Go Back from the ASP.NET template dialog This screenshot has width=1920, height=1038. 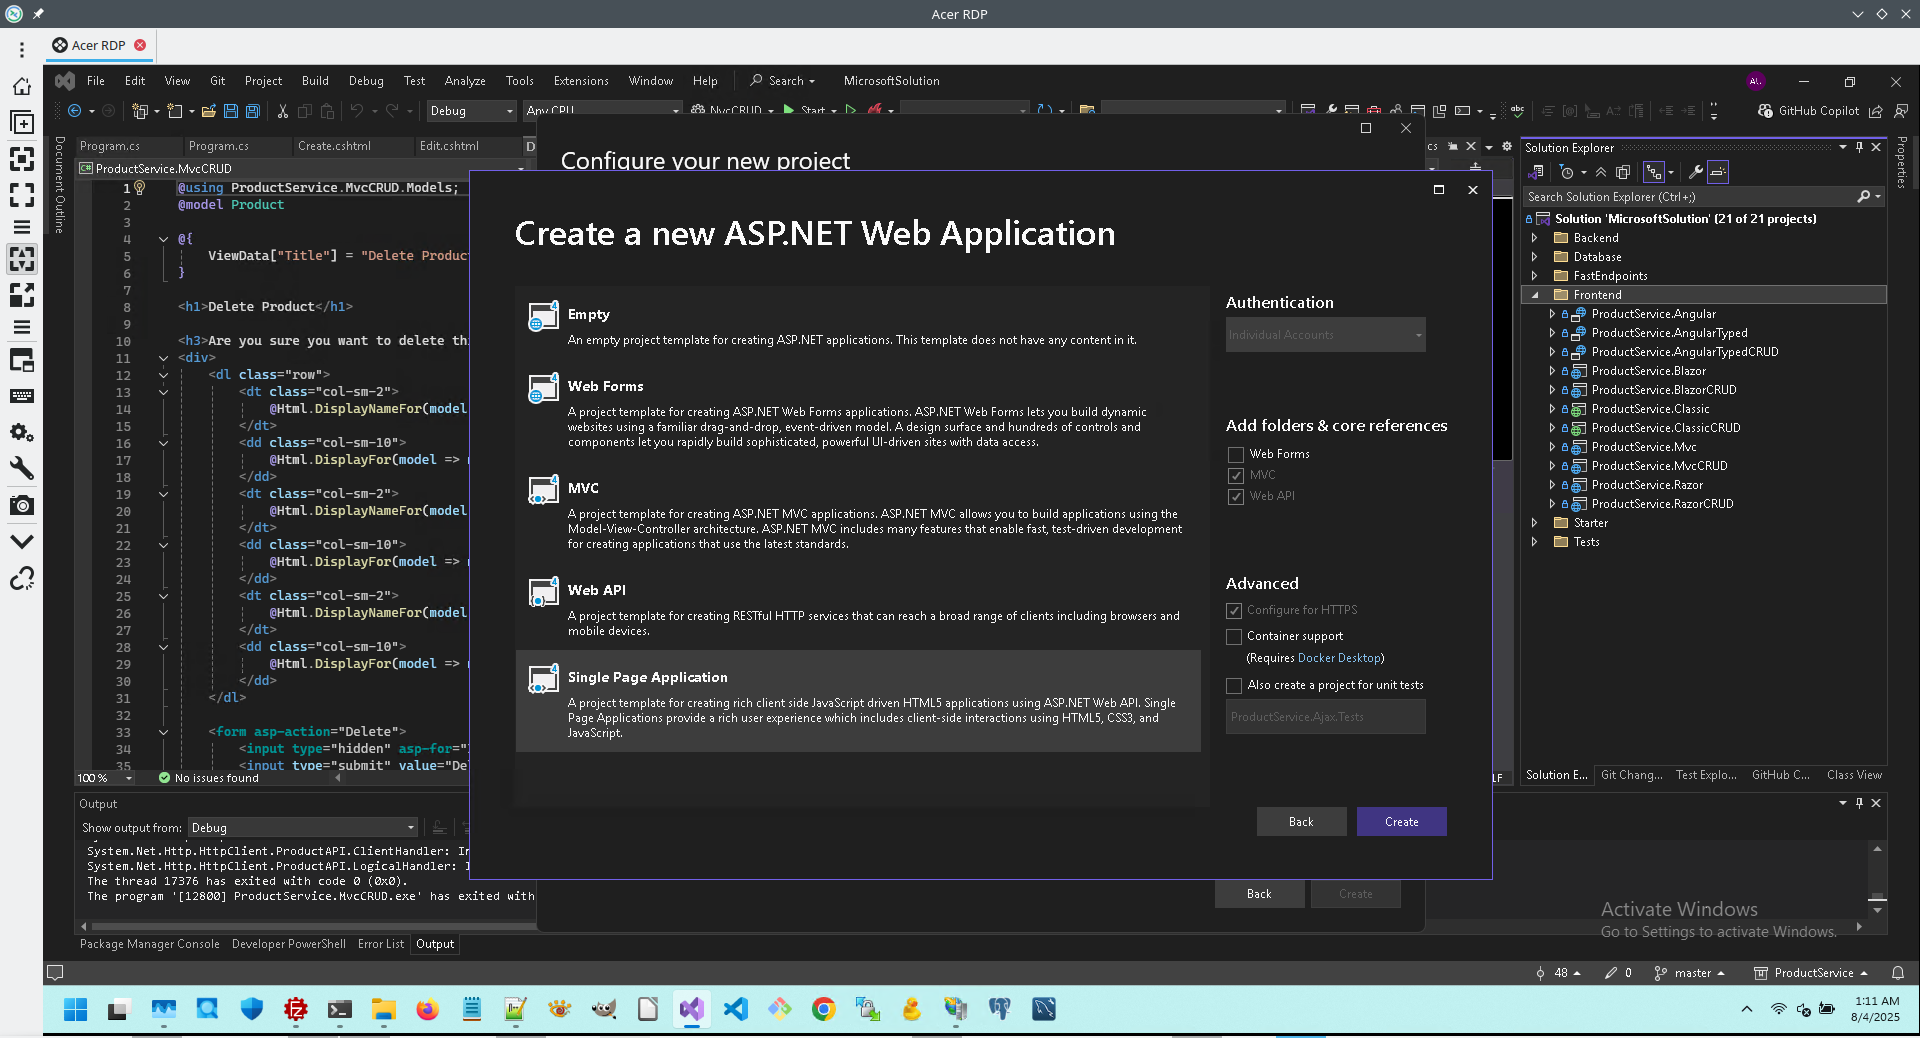(x=1301, y=822)
